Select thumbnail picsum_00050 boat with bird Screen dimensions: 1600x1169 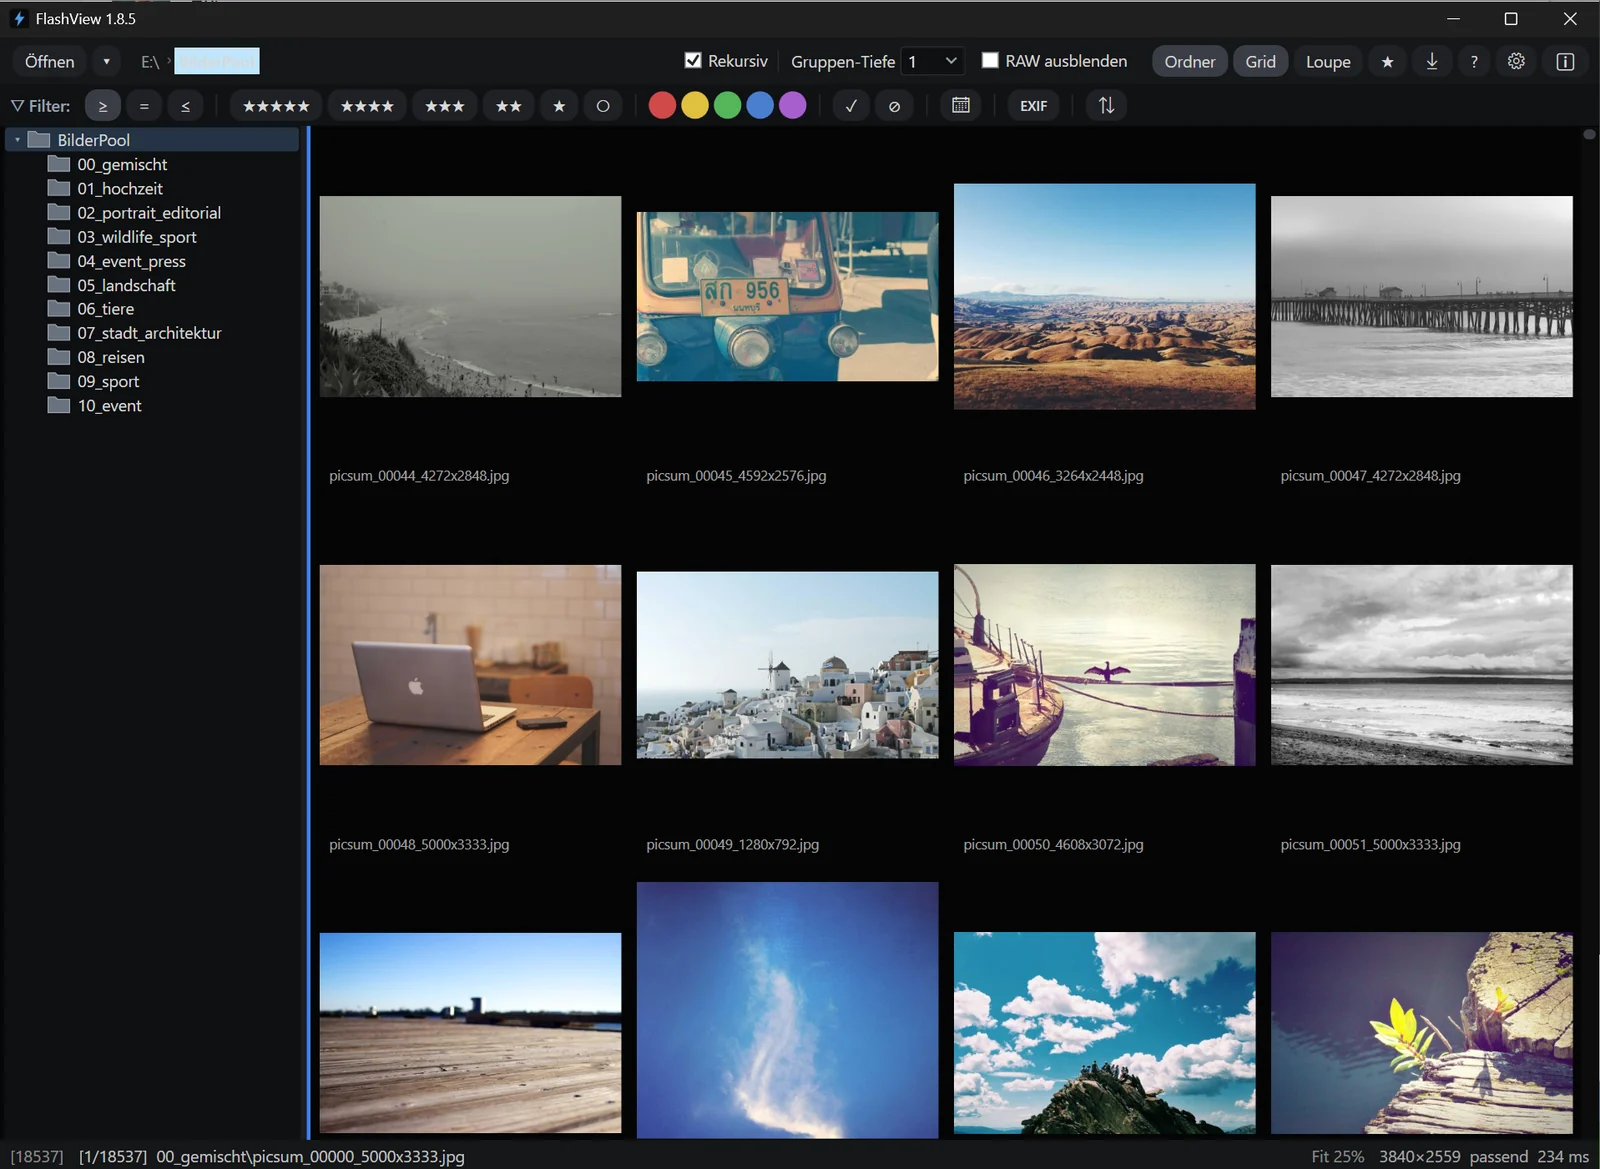[1104, 665]
